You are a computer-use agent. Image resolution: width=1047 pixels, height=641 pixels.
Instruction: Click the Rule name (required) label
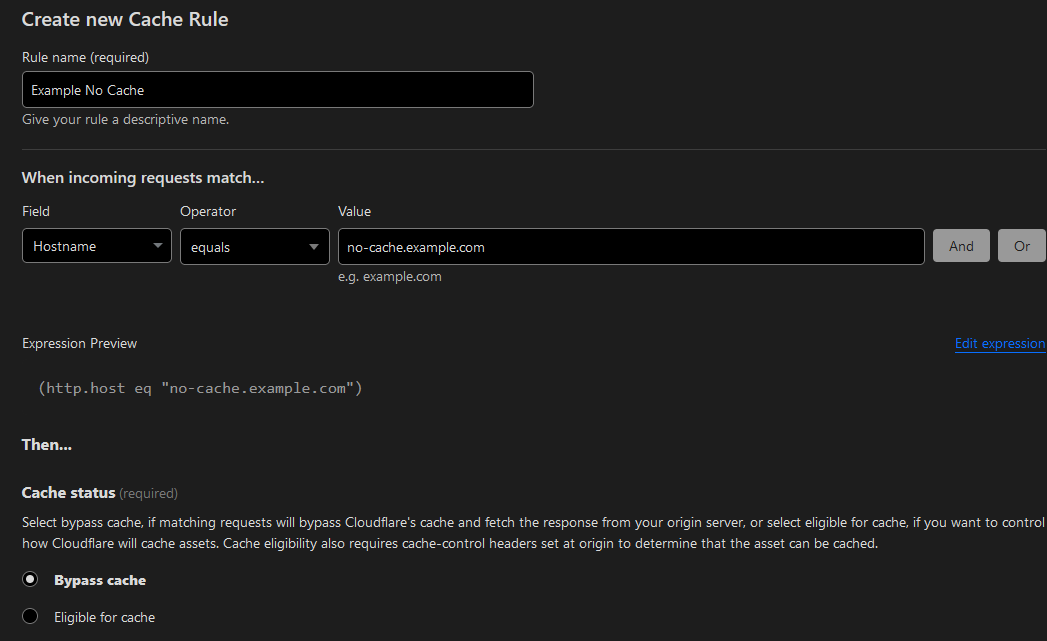click(x=85, y=57)
